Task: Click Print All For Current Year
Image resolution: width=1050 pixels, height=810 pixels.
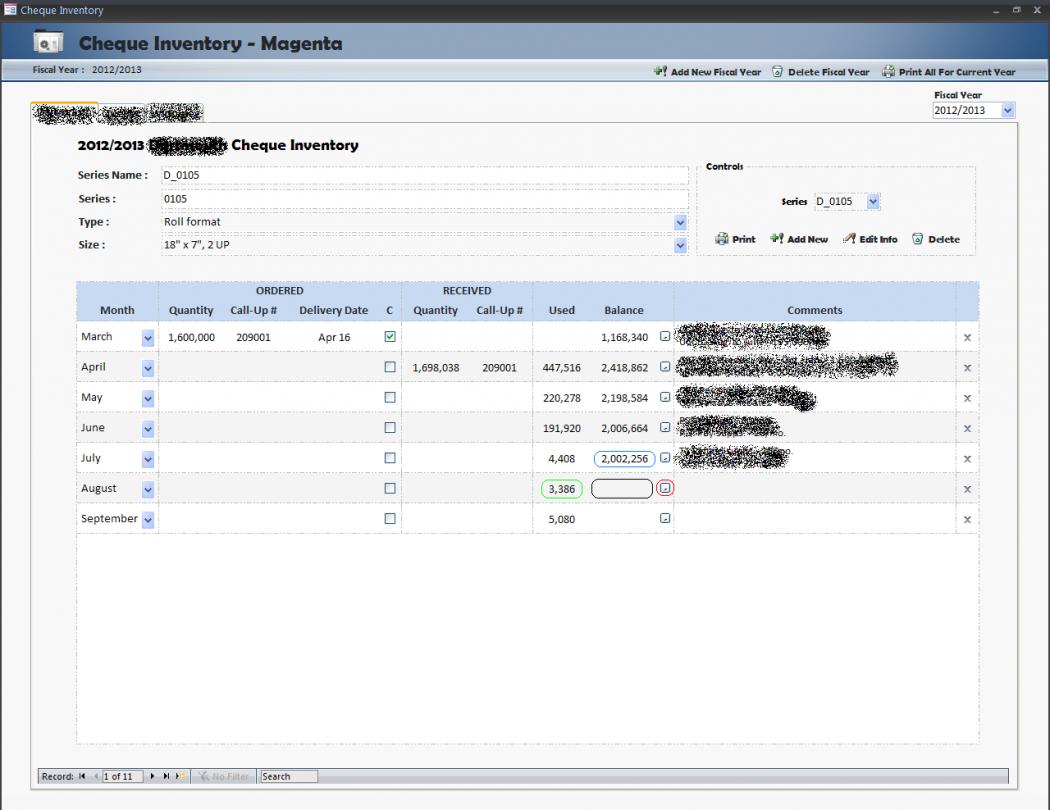Action: point(948,72)
